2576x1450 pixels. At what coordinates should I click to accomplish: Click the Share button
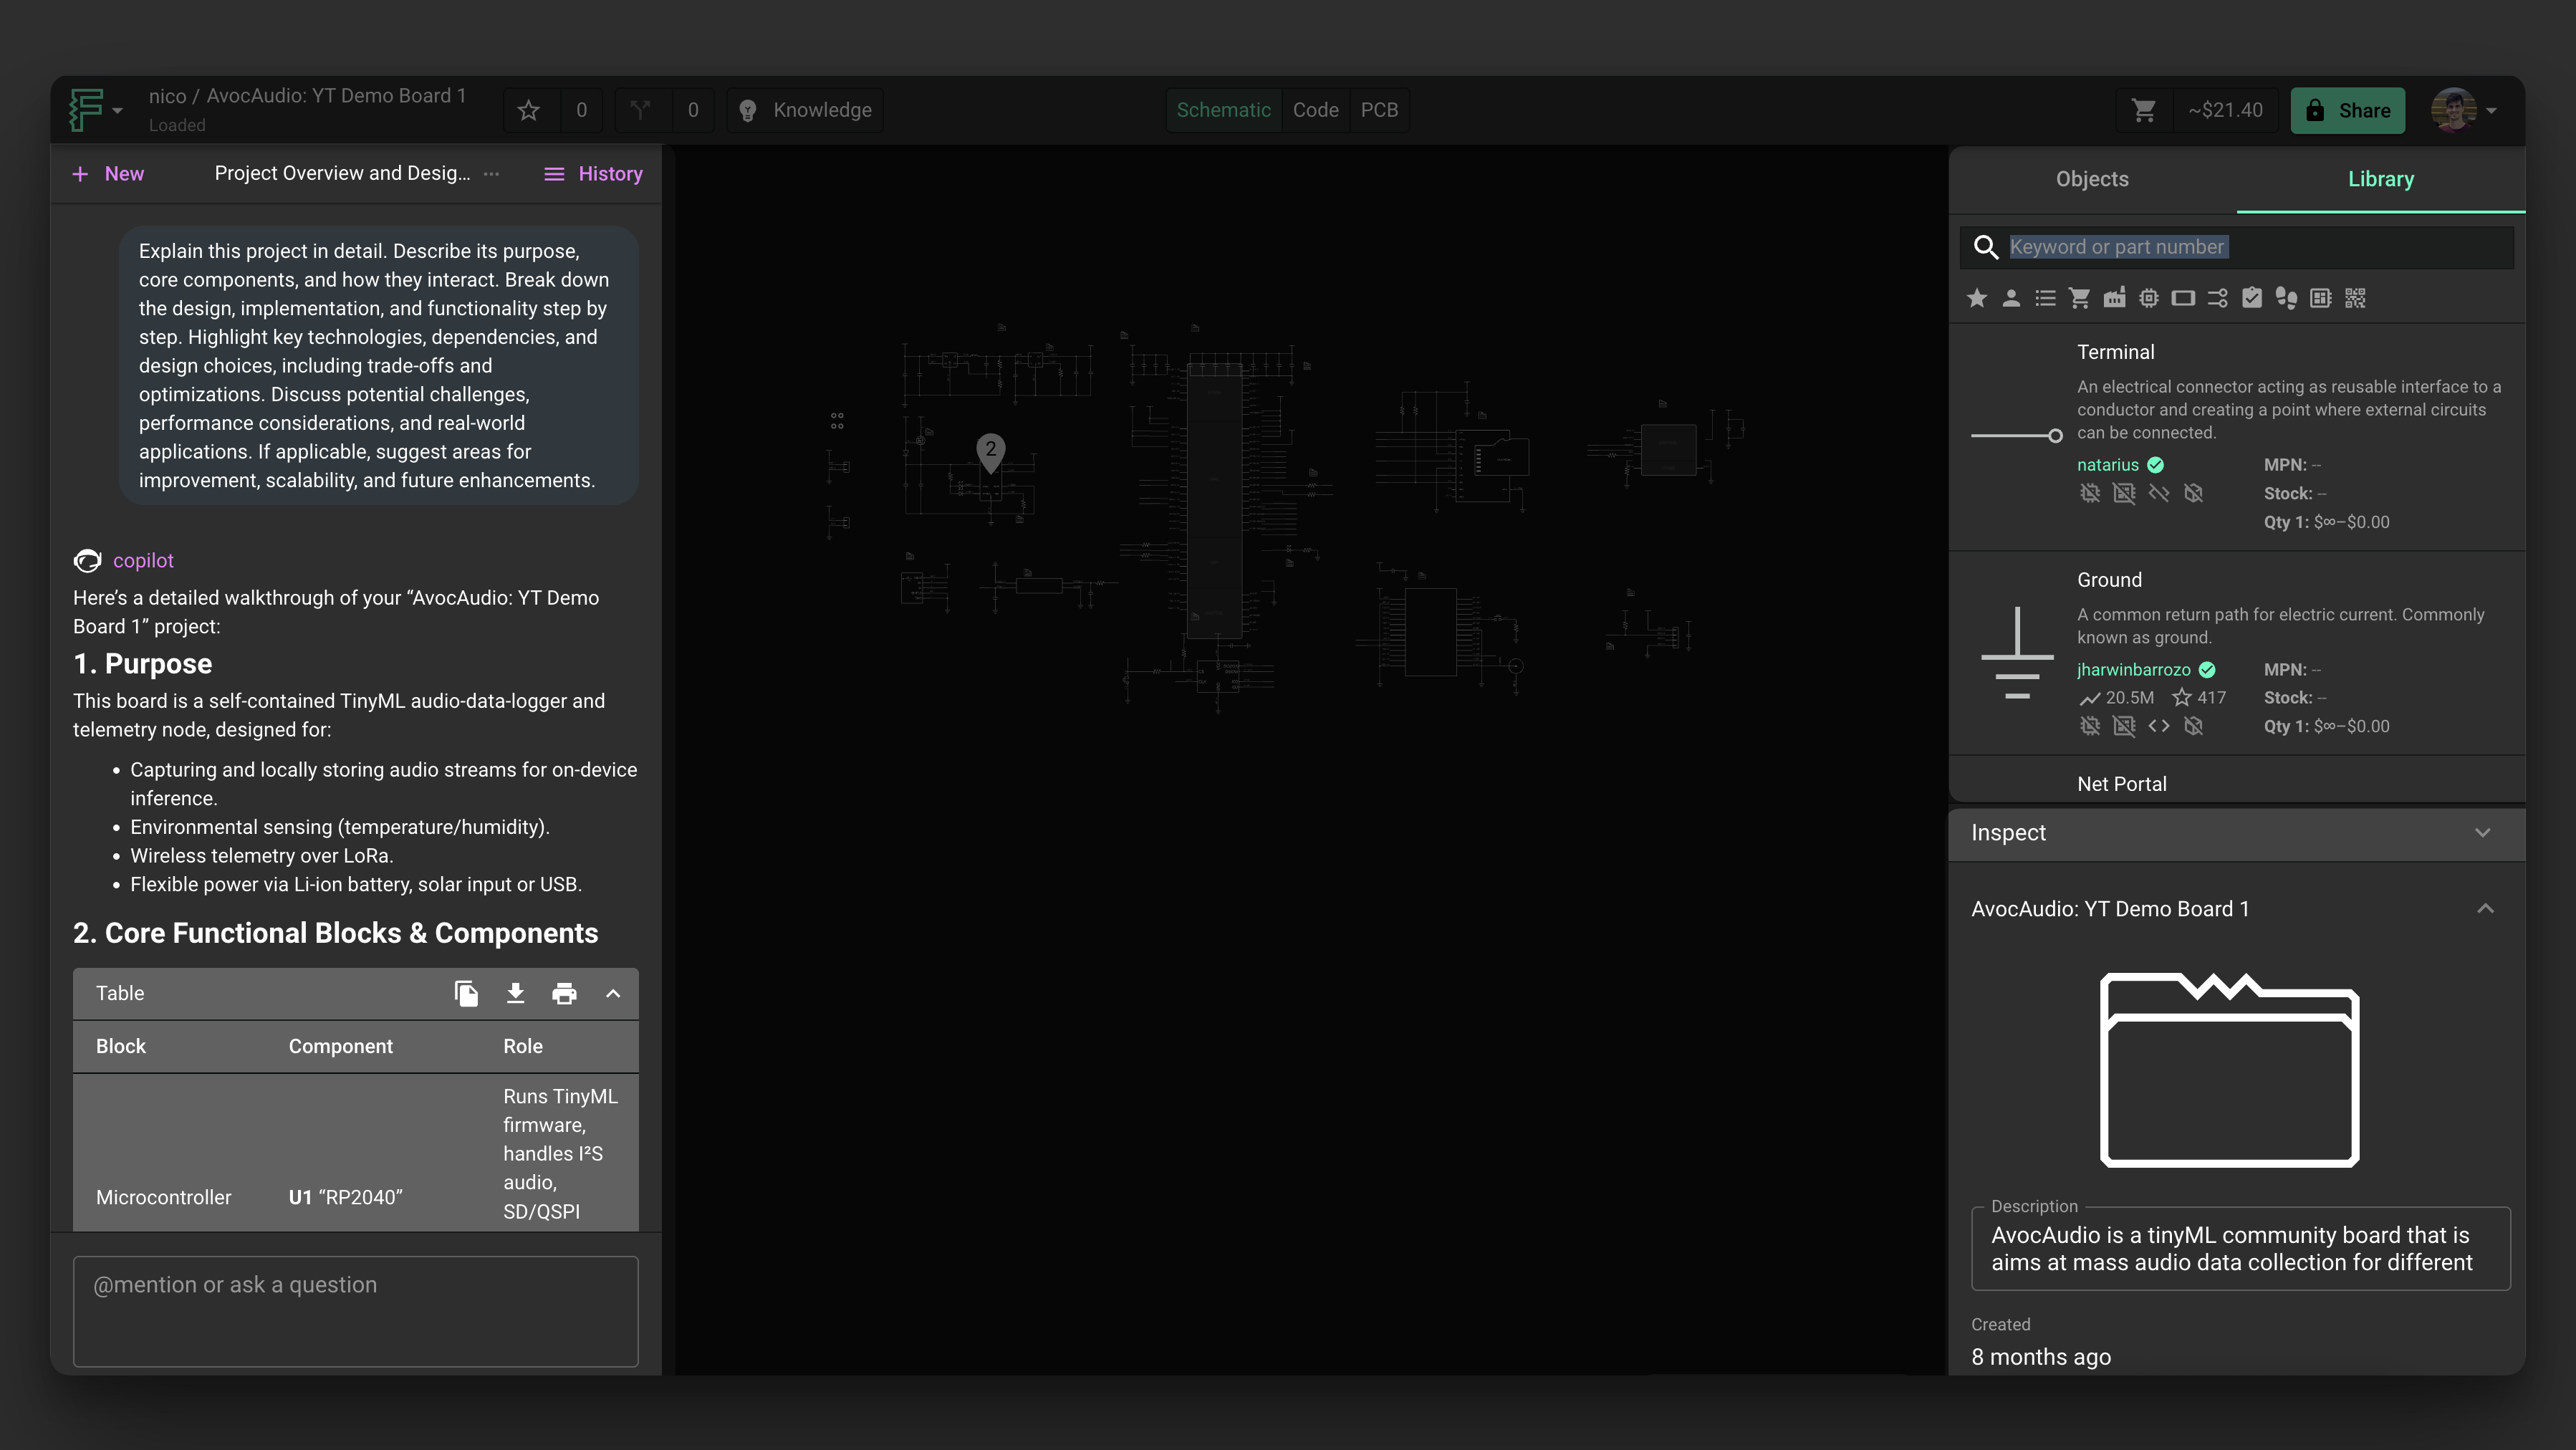(x=2348, y=110)
